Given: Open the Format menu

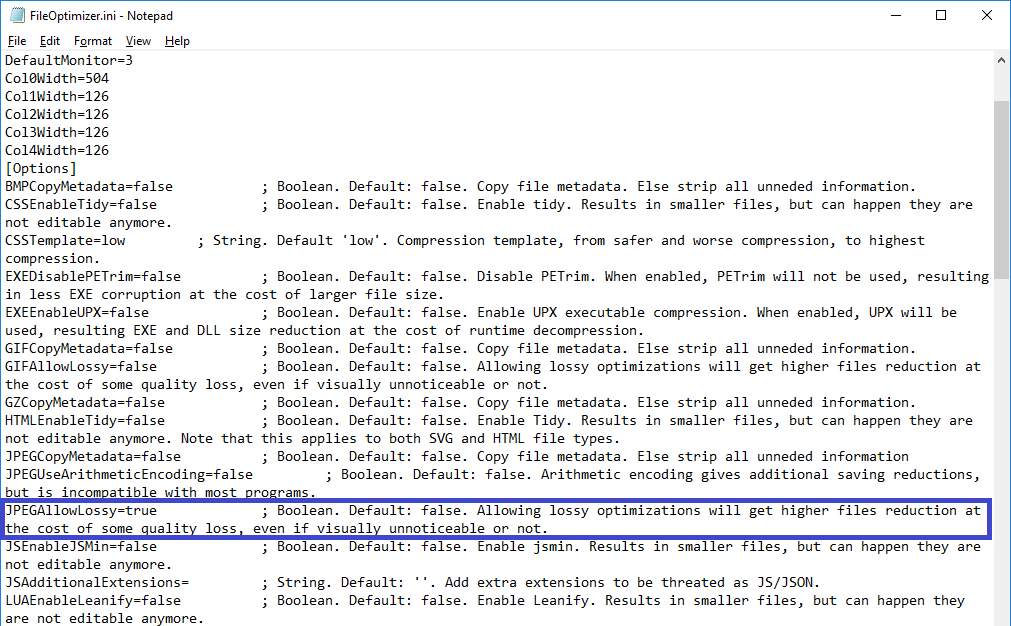Looking at the screenshot, I should [x=93, y=41].
